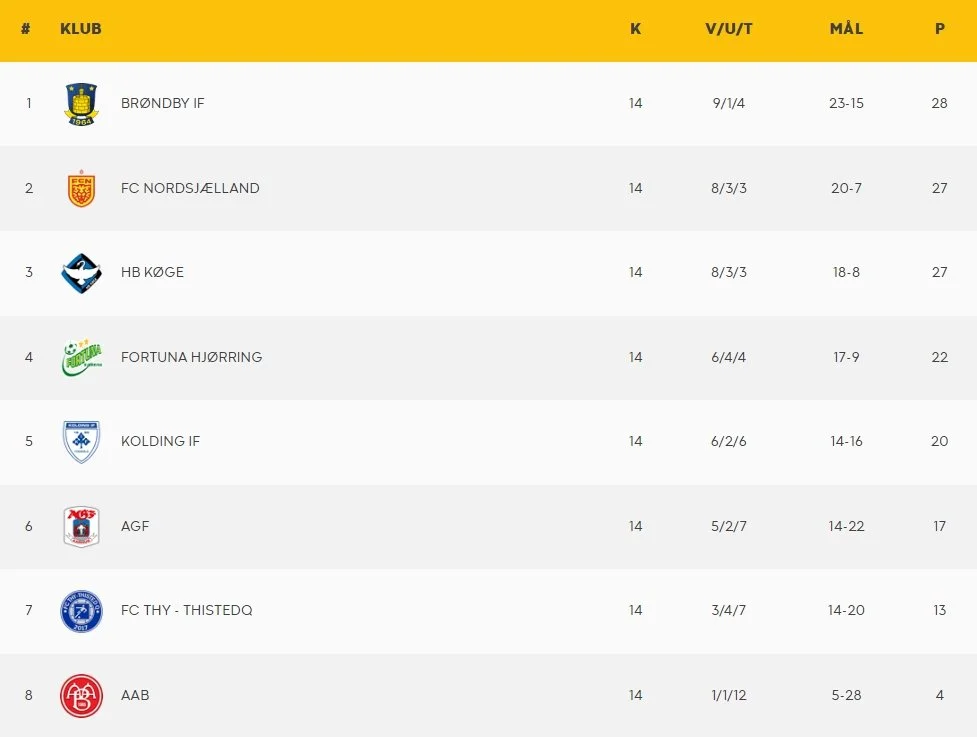Click rank number 1 for Brøndby IF
977x737 pixels.
pos(29,103)
